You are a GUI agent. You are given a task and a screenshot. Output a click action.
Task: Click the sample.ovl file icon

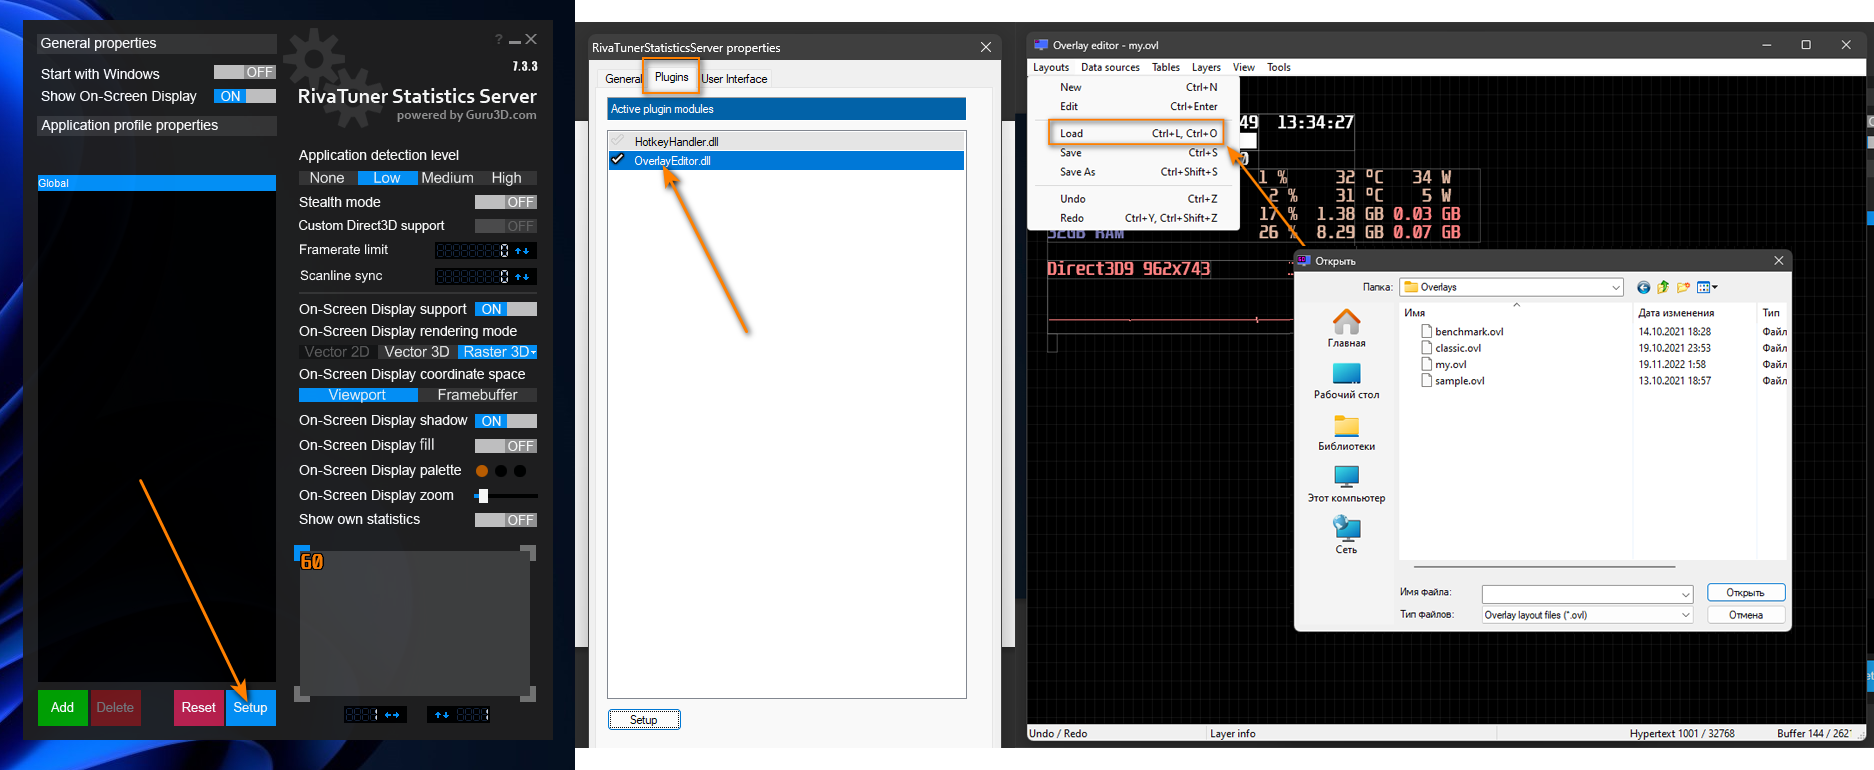(x=1427, y=380)
